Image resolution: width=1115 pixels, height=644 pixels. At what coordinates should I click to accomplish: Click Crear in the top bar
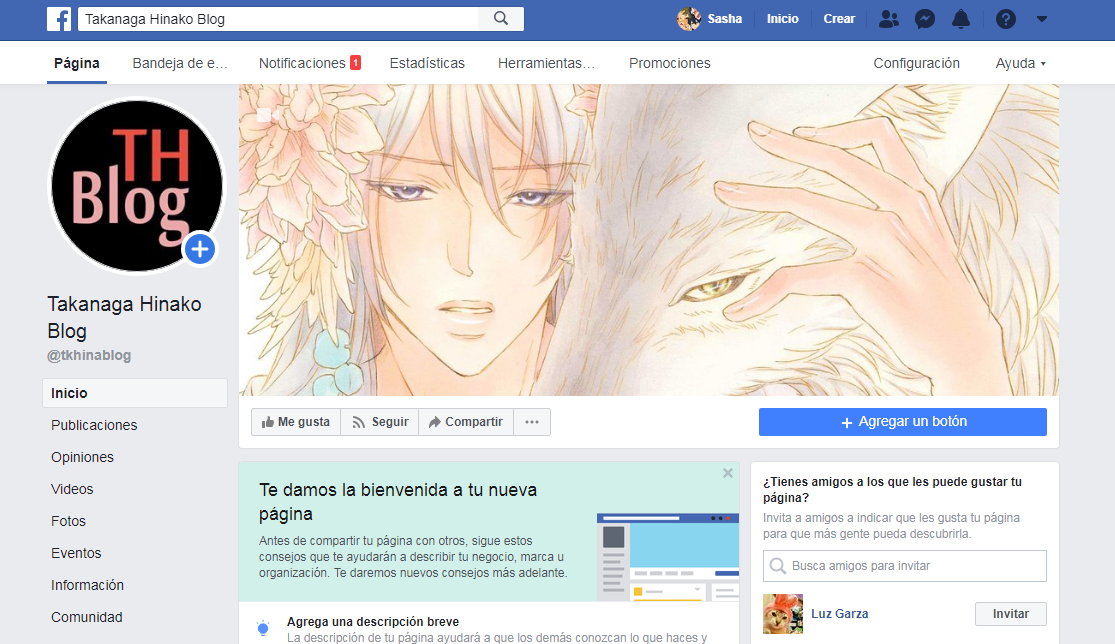839,19
